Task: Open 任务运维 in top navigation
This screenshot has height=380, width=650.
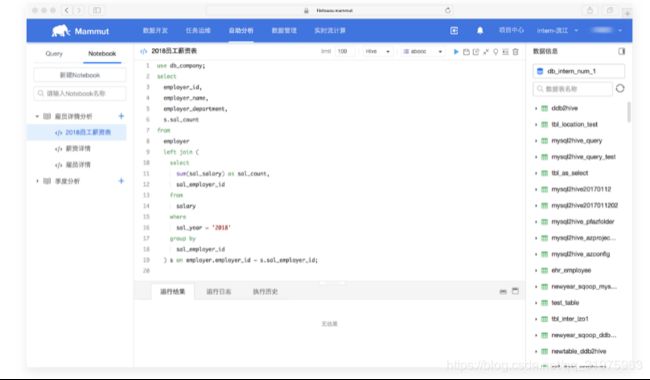Action: [198, 30]
